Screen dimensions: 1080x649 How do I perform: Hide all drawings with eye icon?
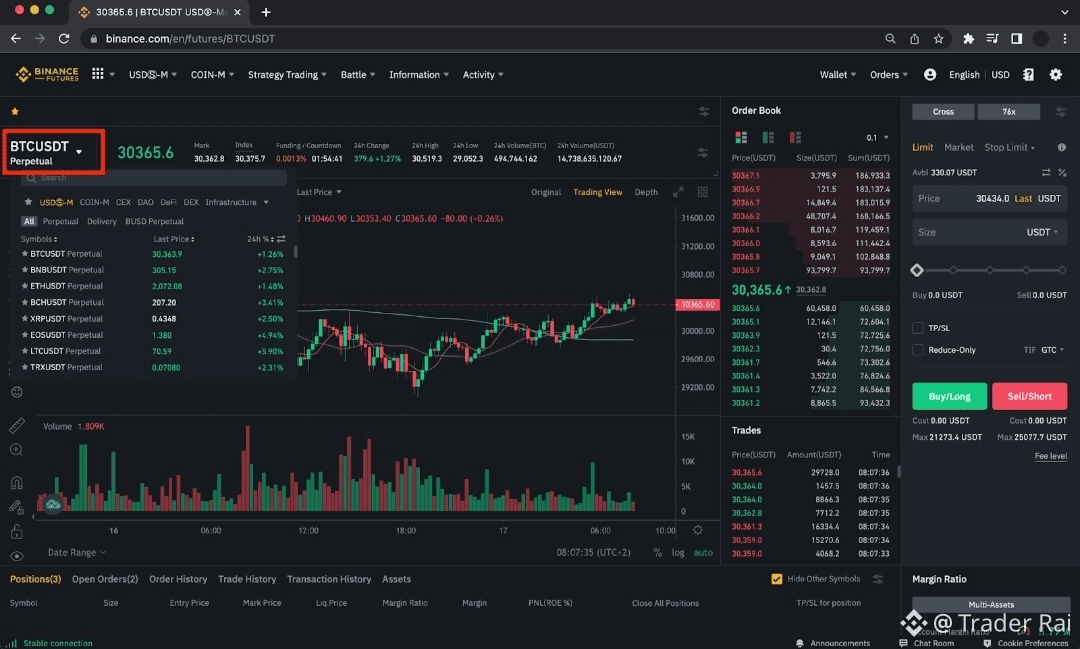tap(17, 556)
